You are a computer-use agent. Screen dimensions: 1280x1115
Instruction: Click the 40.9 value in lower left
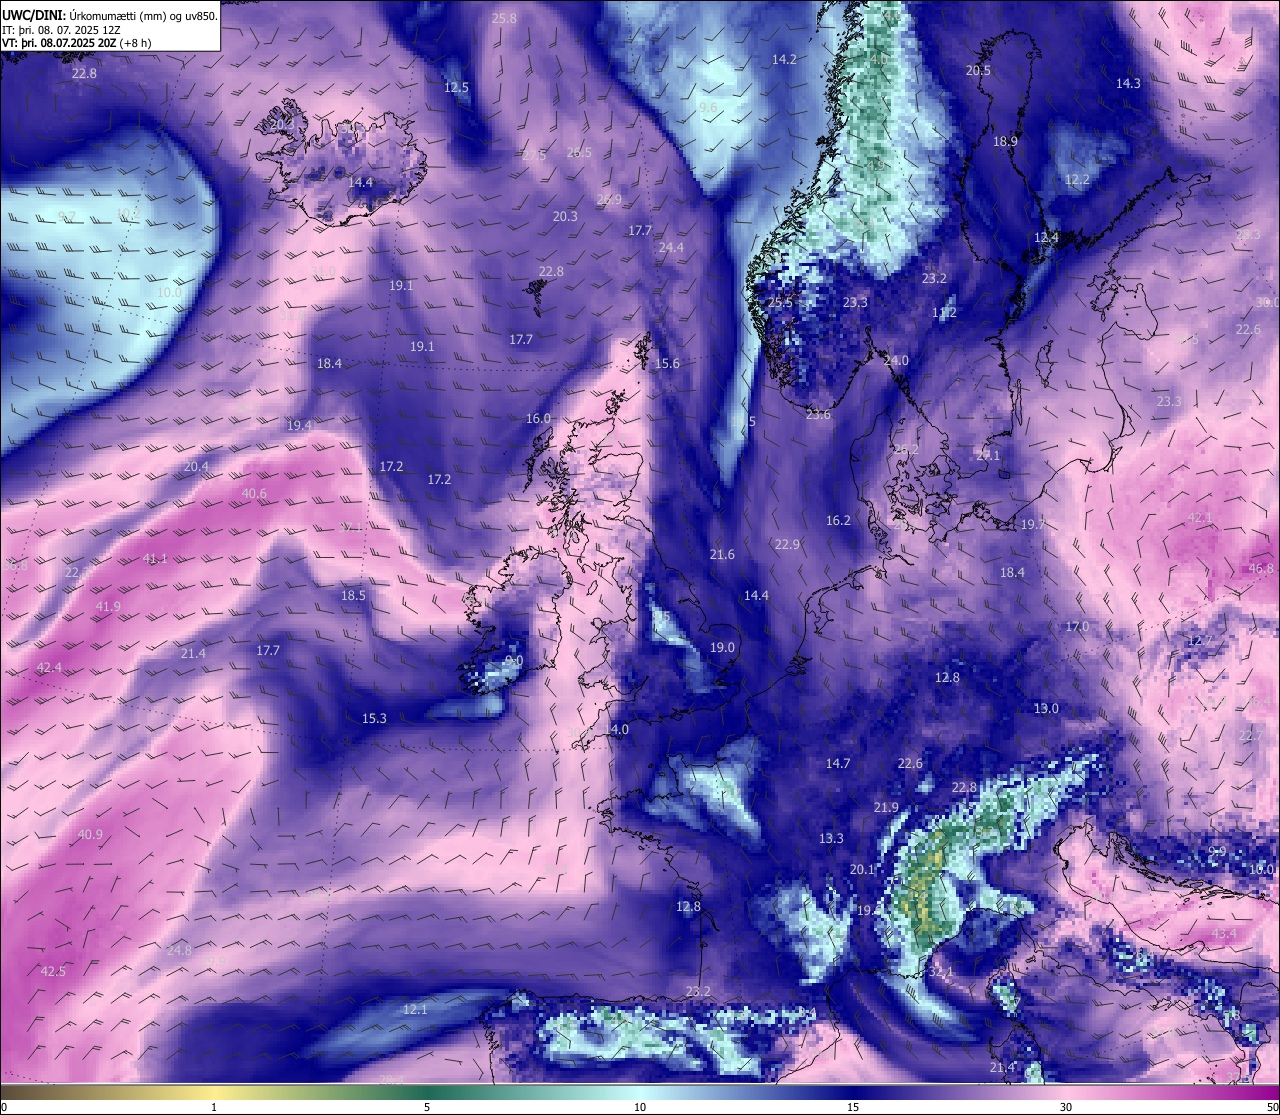pos(90,834)
